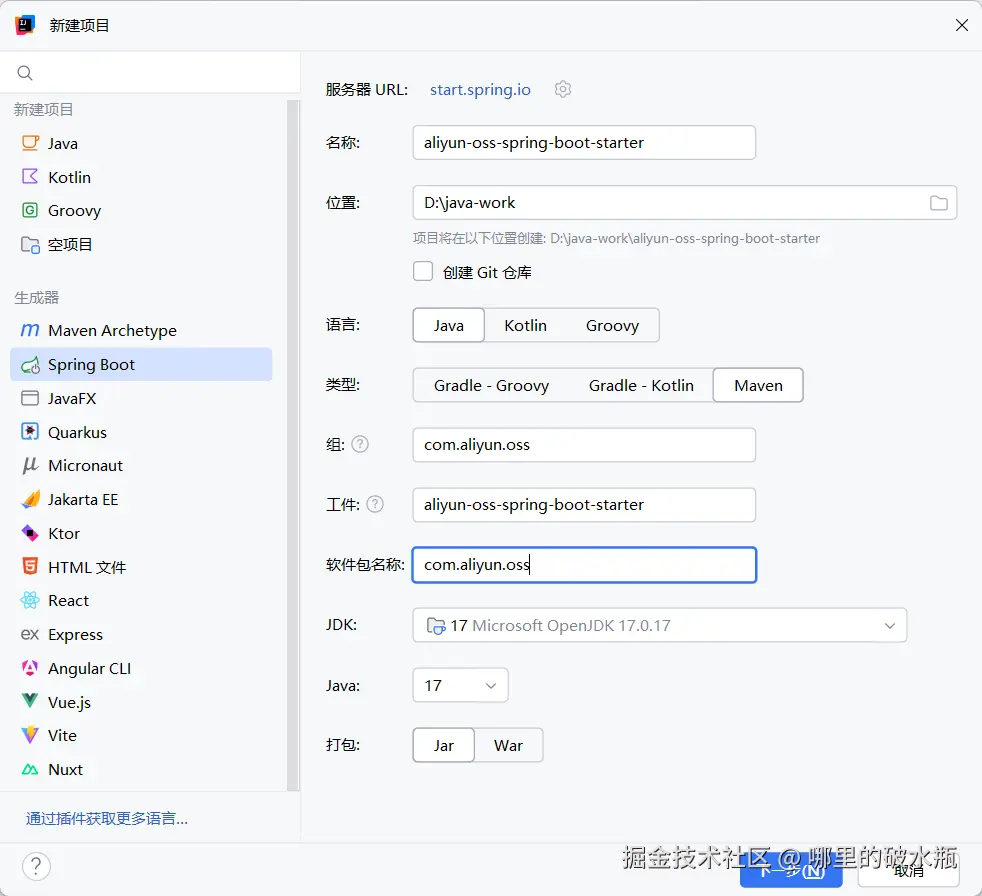Select Micronaut in generator list
This screenshot has width=982, height=896.
tap(142, 465)
